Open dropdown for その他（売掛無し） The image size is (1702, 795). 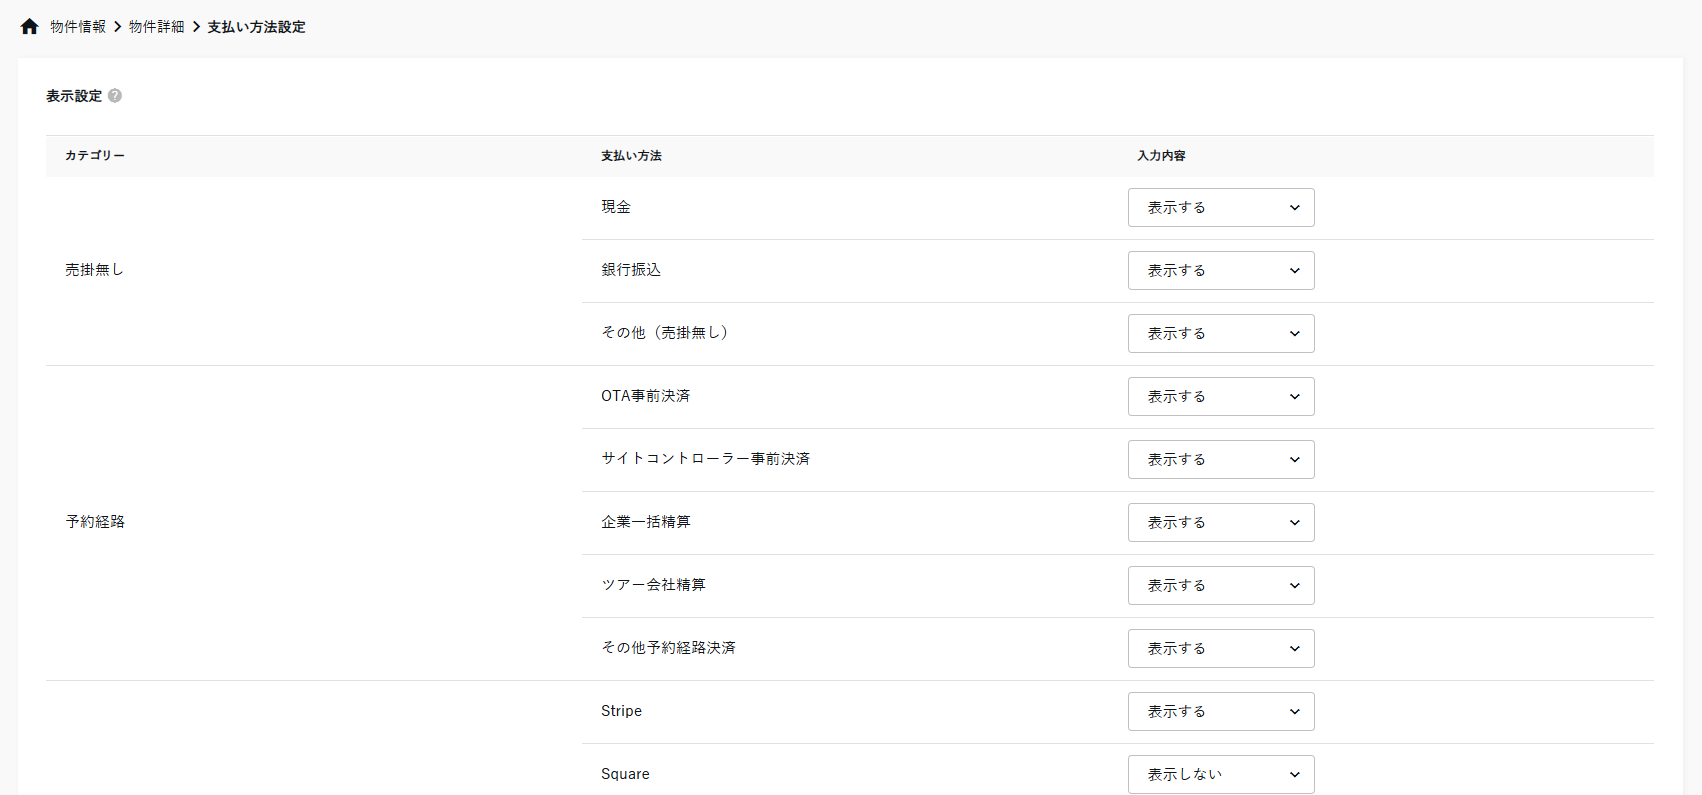pyautogui.click(x=1220, y=334)
